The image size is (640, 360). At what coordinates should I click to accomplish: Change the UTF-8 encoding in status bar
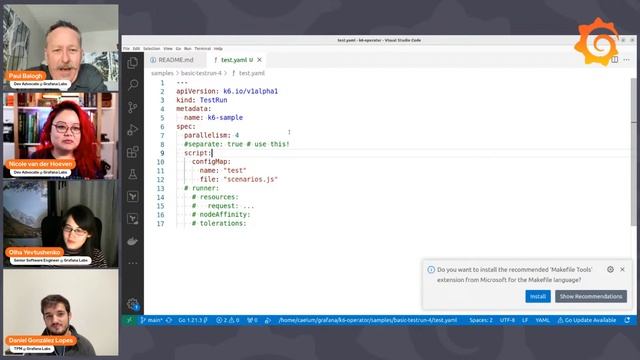(x=507, y=320)
